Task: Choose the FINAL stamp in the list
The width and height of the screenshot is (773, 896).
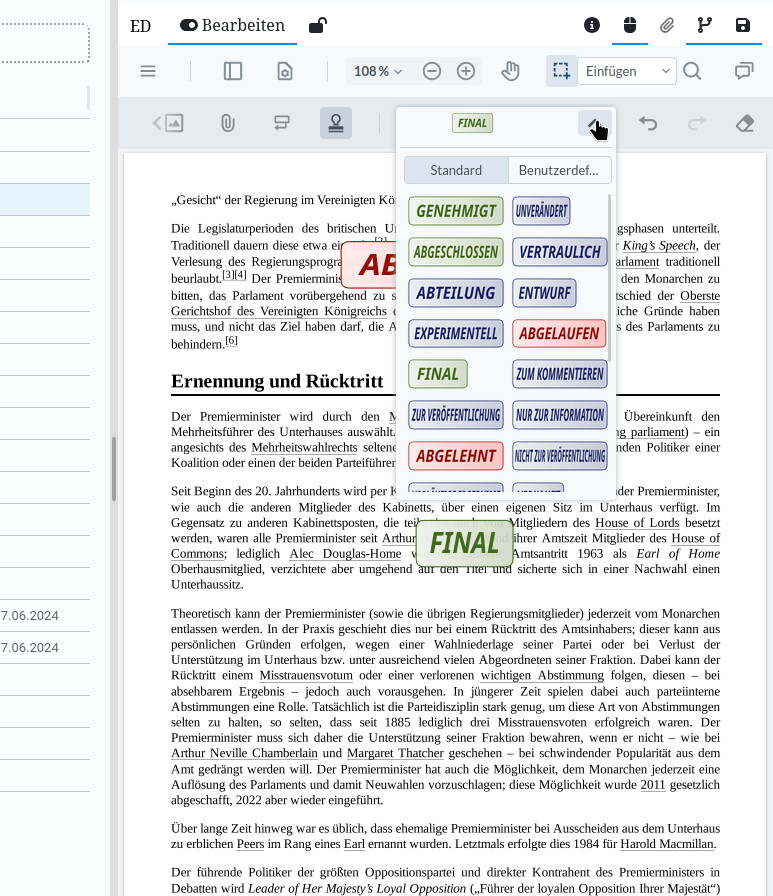Action: click(438, 374)
